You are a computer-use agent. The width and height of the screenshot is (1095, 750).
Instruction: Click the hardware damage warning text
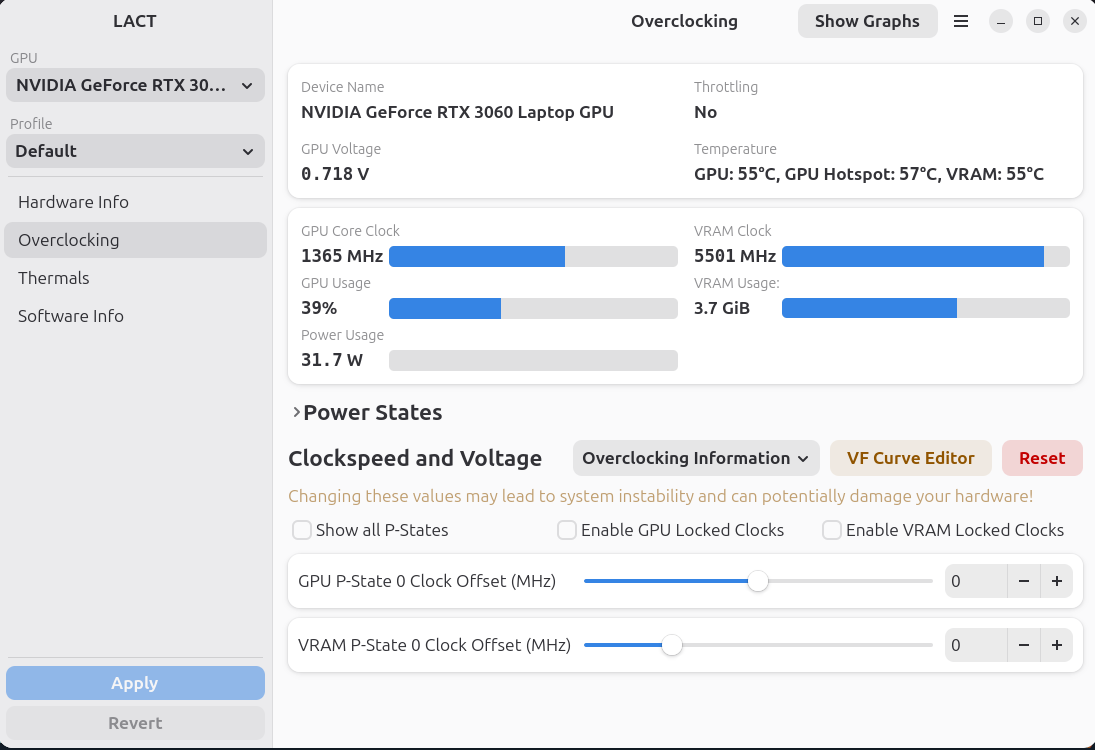[661, 497]
